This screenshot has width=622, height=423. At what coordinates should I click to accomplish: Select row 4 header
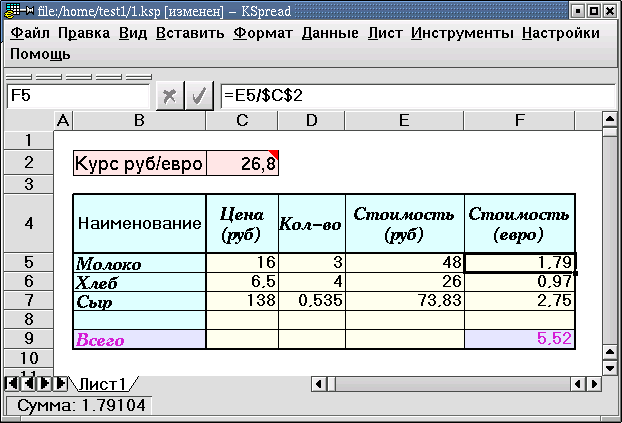[29, 223]
